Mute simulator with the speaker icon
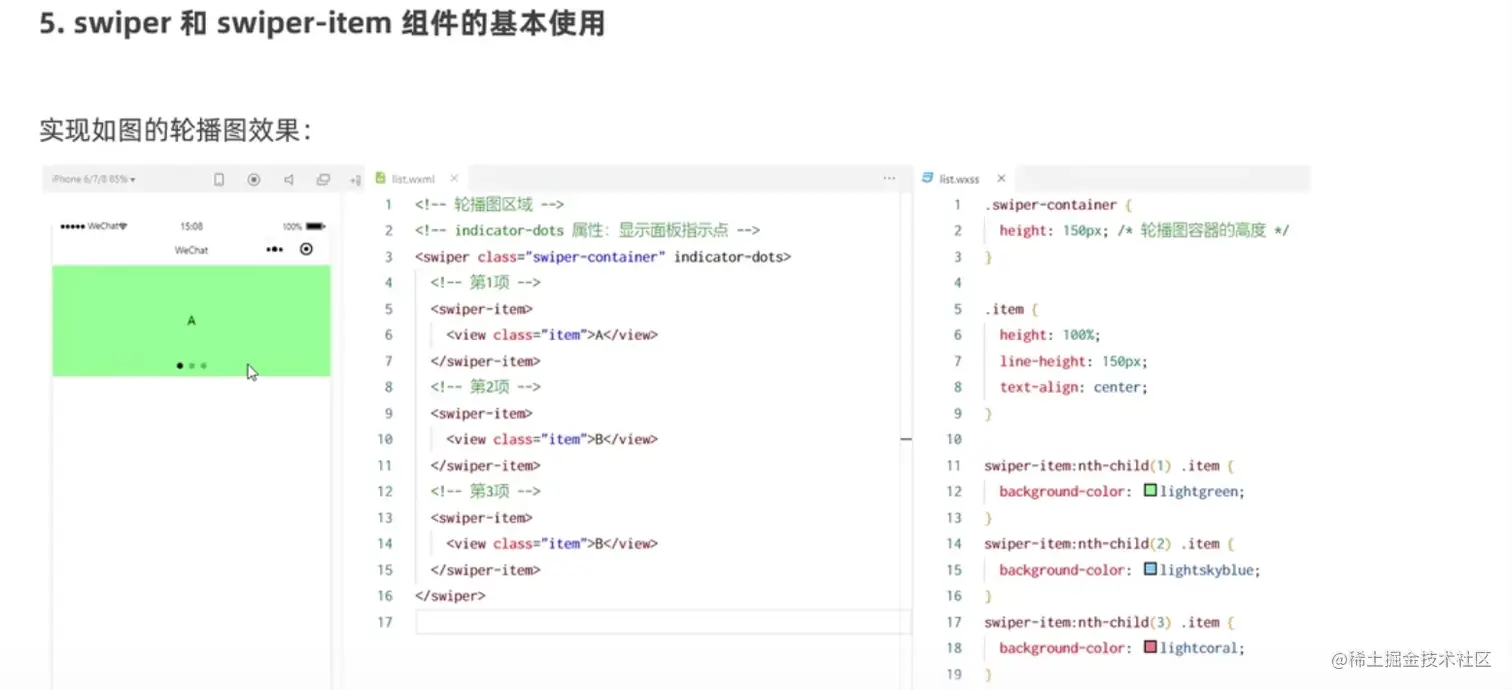Screen dimensions: 1512x690 tap(289, 180)
